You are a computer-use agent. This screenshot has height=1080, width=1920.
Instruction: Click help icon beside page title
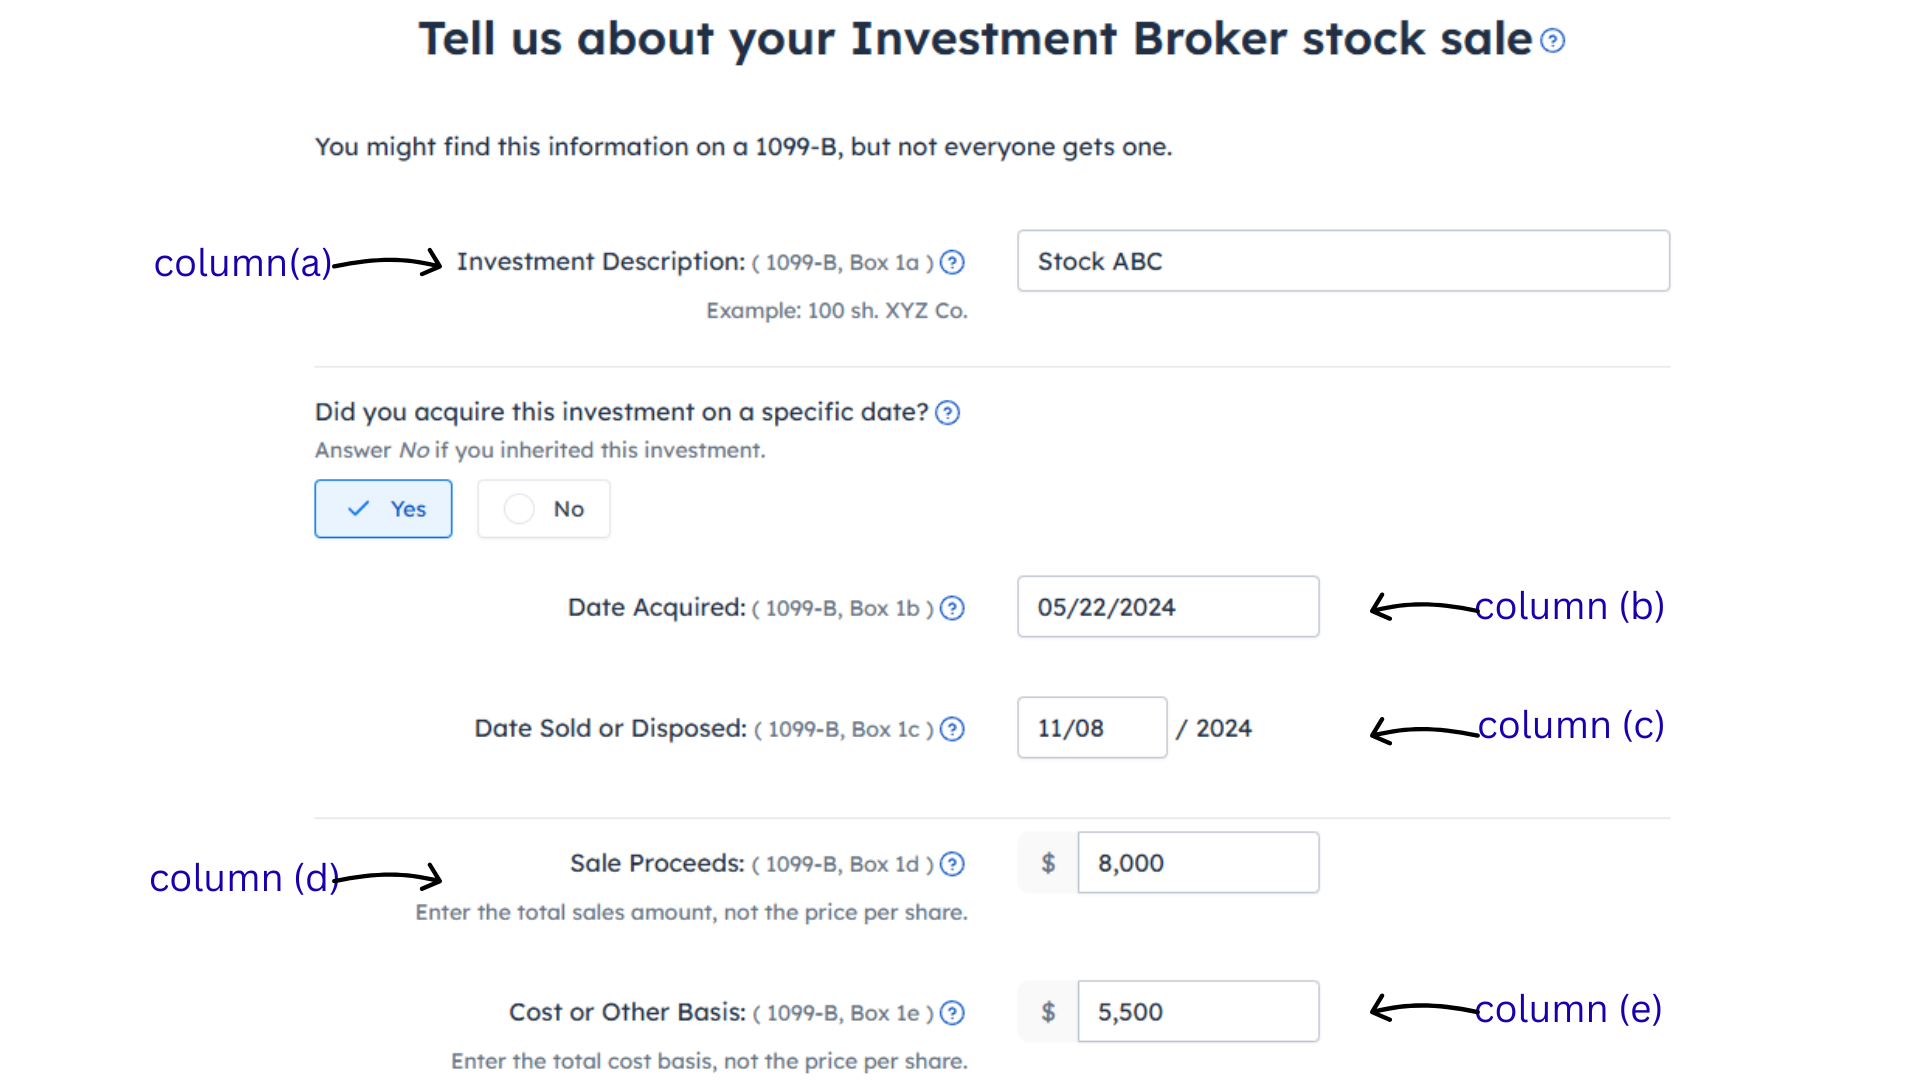[1552, 41]
